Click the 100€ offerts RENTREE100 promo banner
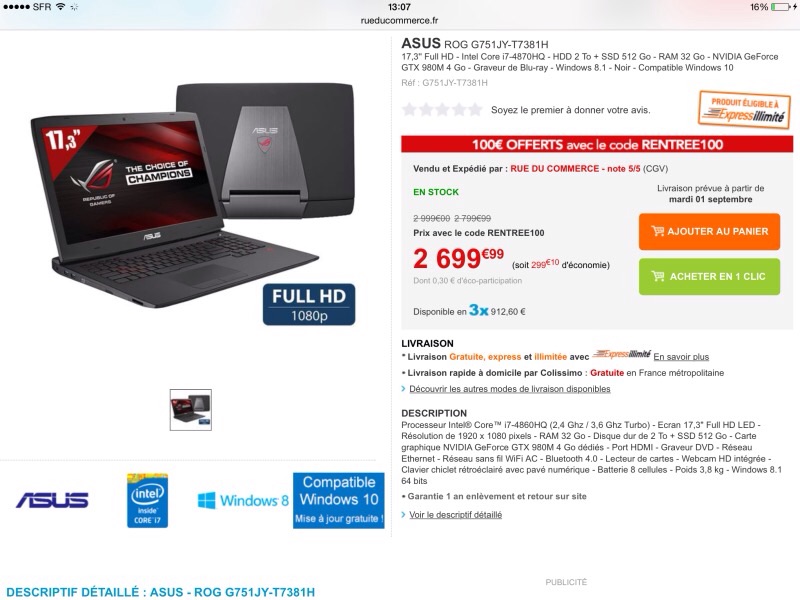Screen dimensions: 800x600 (x=597, y=144)
